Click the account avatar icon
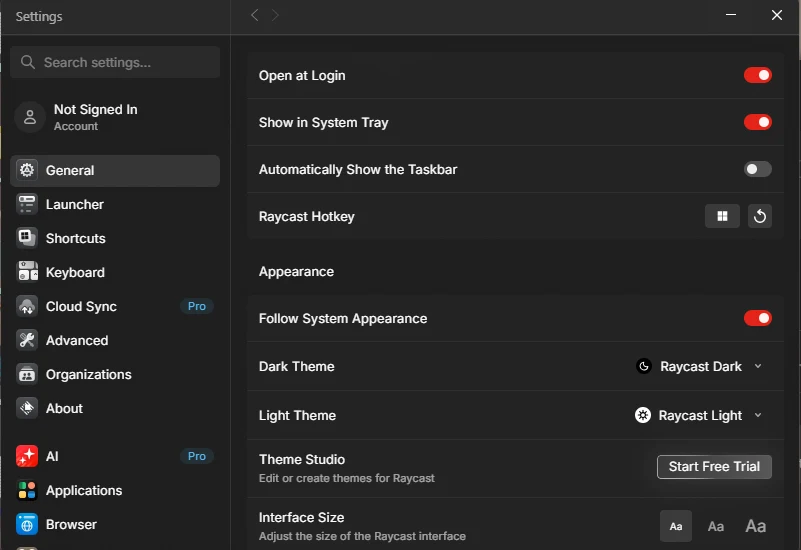 (30, 117)
